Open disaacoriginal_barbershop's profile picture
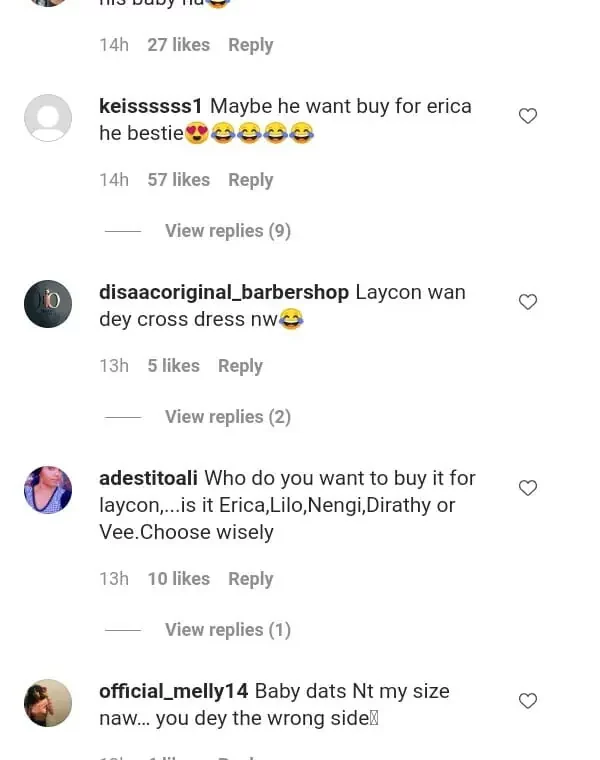Viewport: 600px width, 760px height. (48, 304)
